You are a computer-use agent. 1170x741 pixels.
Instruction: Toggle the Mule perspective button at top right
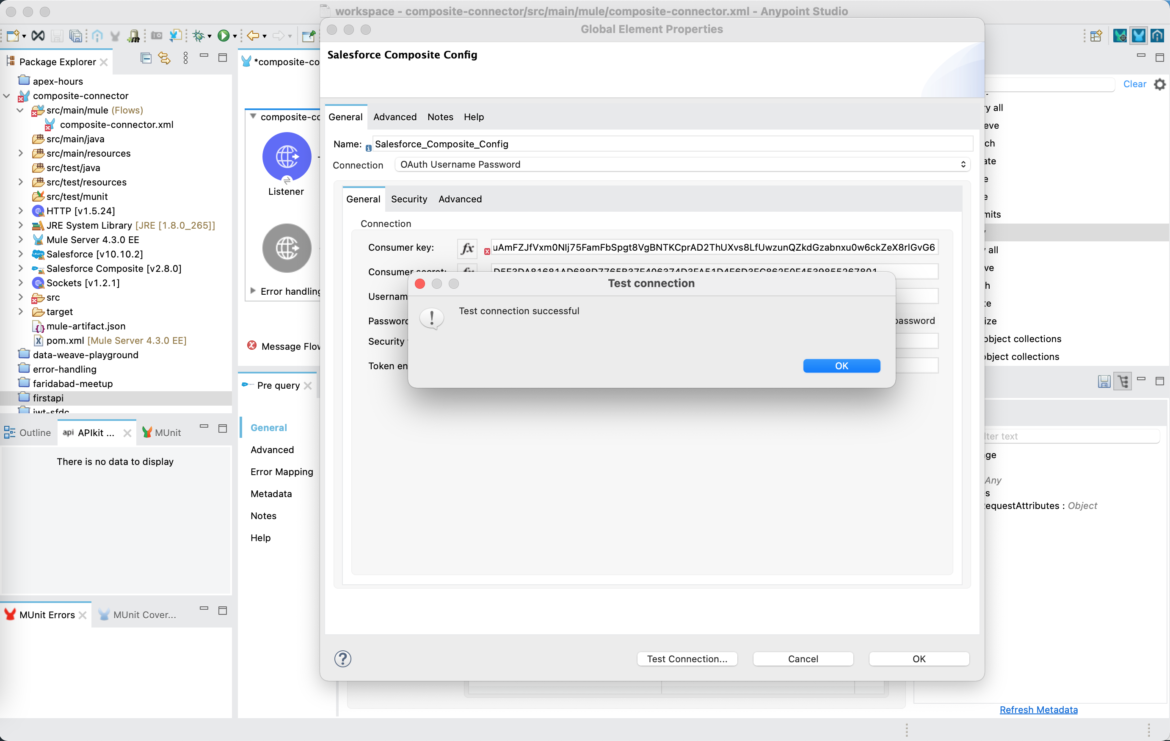pyautogui.click(x=1140, y=34)
